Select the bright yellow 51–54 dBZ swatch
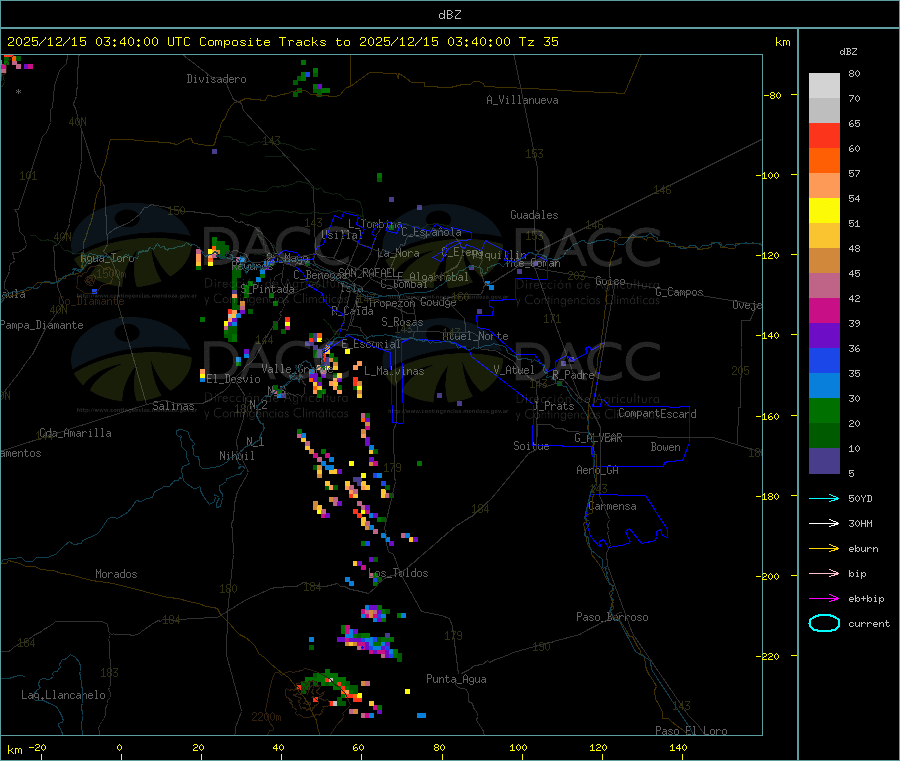 824,211
